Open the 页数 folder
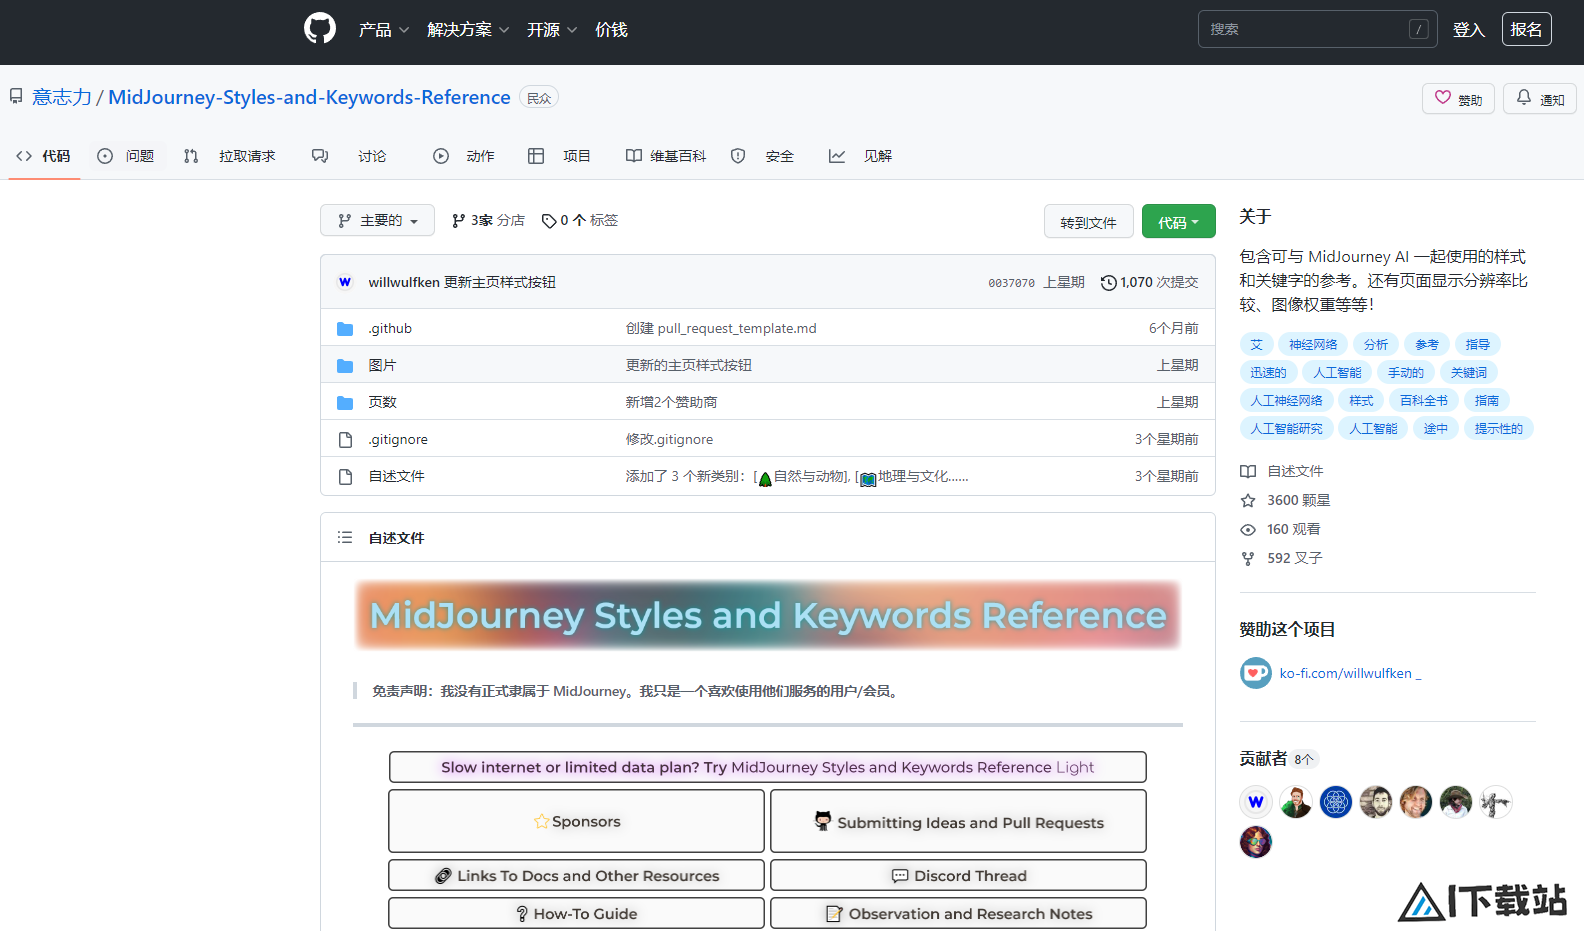Screen dimensions: 1584x931 [382, 402]
